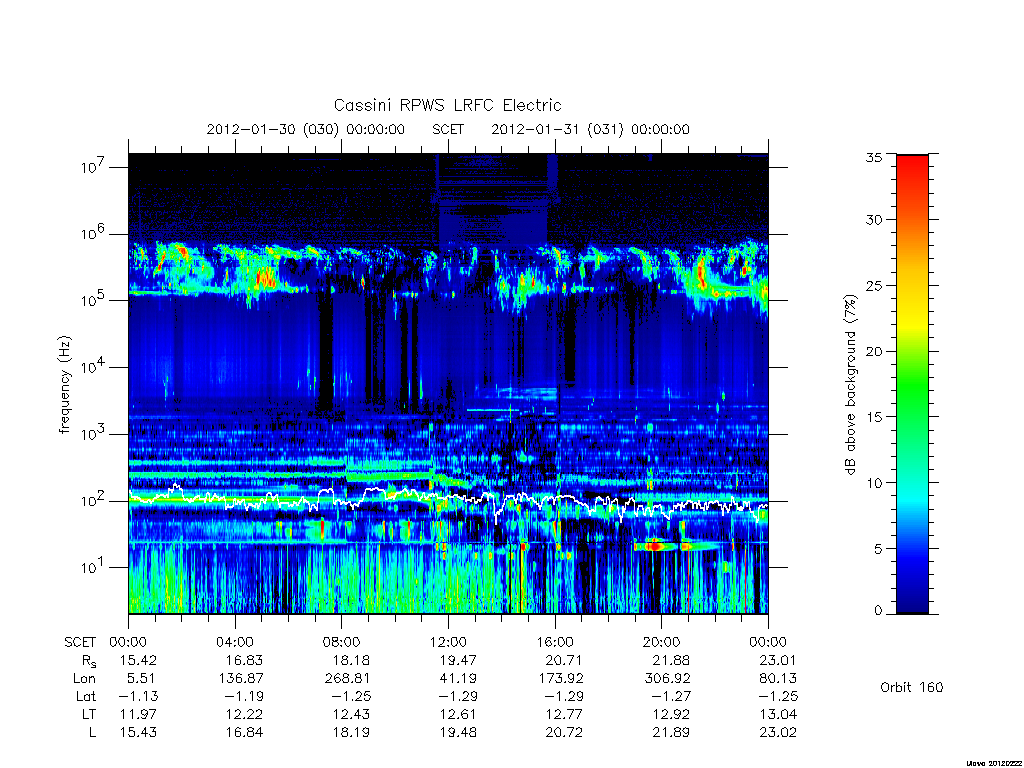Select LT value 12.77
The width and height of the screenshot is (1024, 768).
click(x=564, y=714)
